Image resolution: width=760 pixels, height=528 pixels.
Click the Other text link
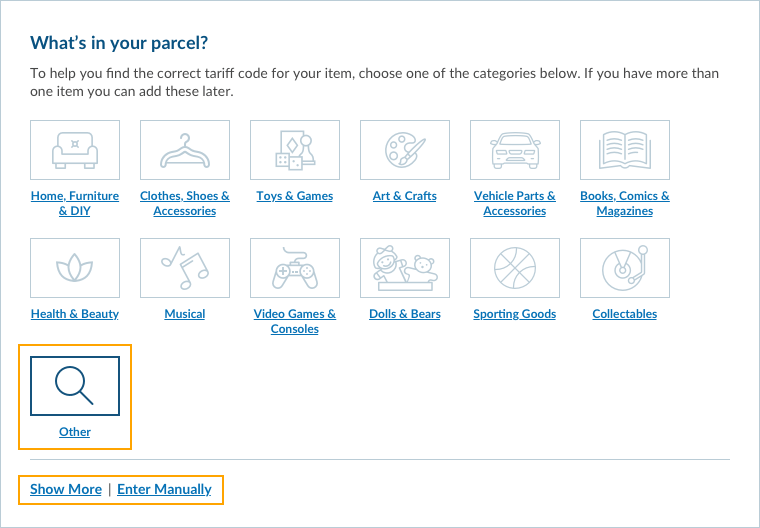(75, 432)
